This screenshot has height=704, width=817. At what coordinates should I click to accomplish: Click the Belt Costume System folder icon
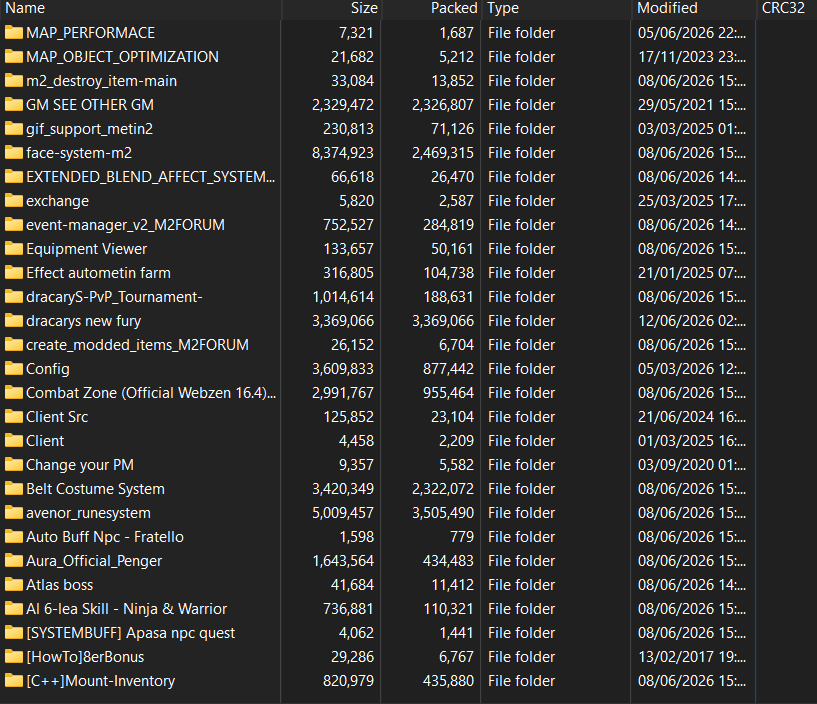[x=14, y=488]
